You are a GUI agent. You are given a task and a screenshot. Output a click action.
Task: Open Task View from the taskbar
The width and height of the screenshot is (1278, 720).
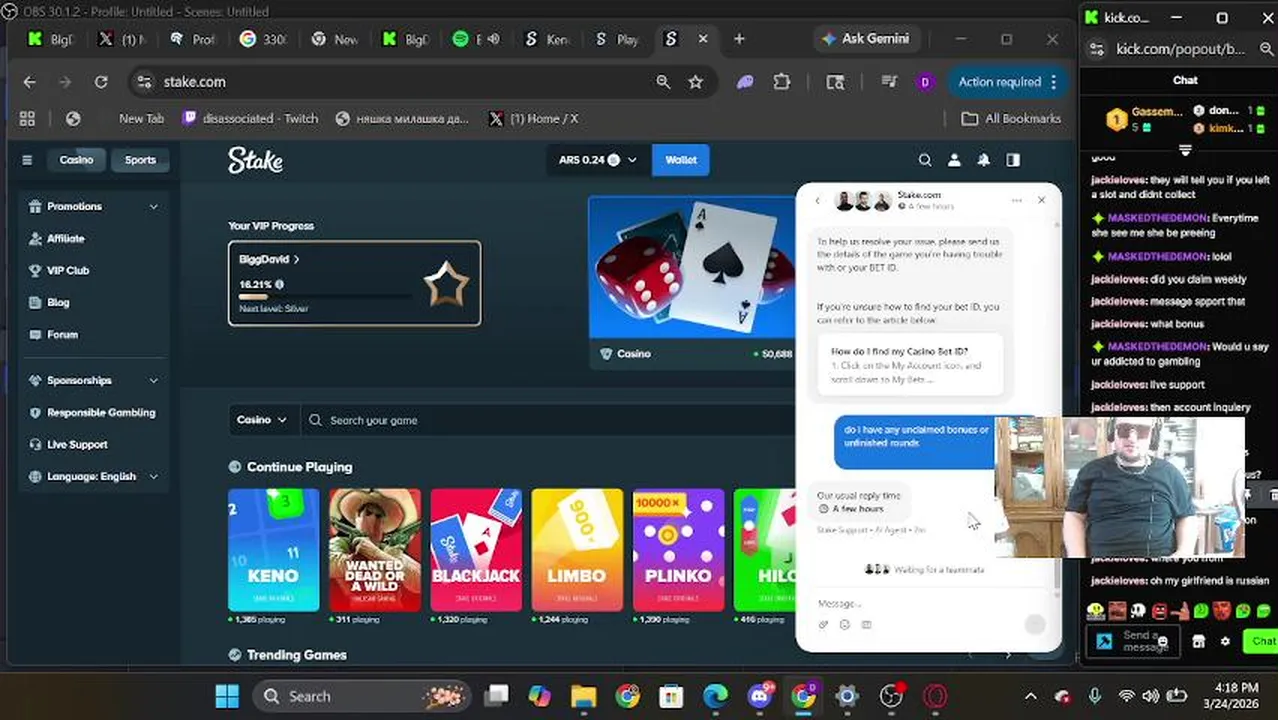(x=496, y=696)
